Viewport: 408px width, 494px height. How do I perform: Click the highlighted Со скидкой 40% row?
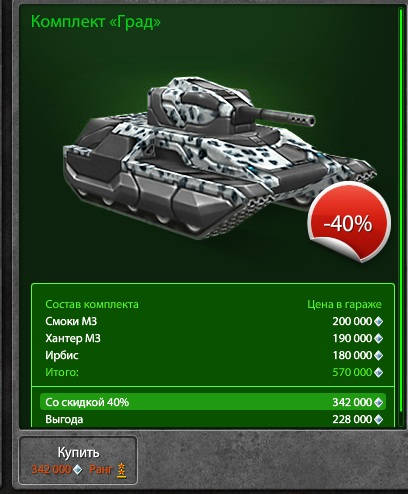pos(213,402)
